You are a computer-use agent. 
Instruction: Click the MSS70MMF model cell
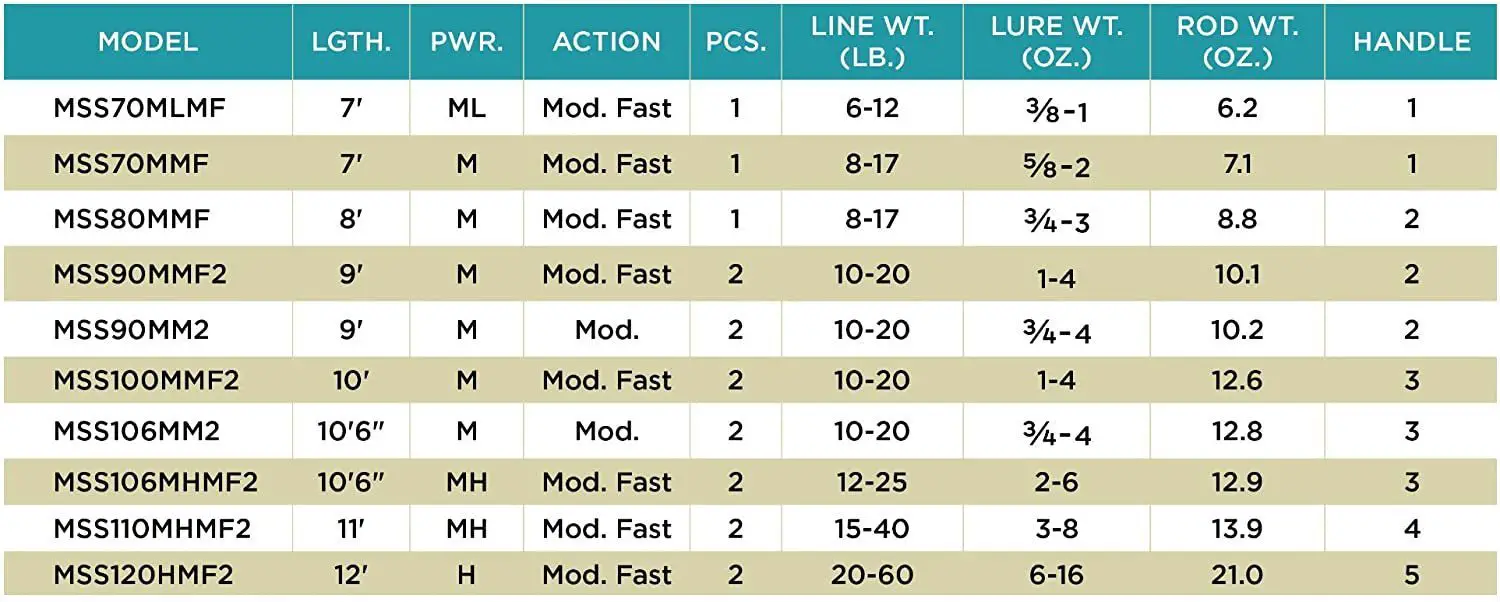click(131, 163)
